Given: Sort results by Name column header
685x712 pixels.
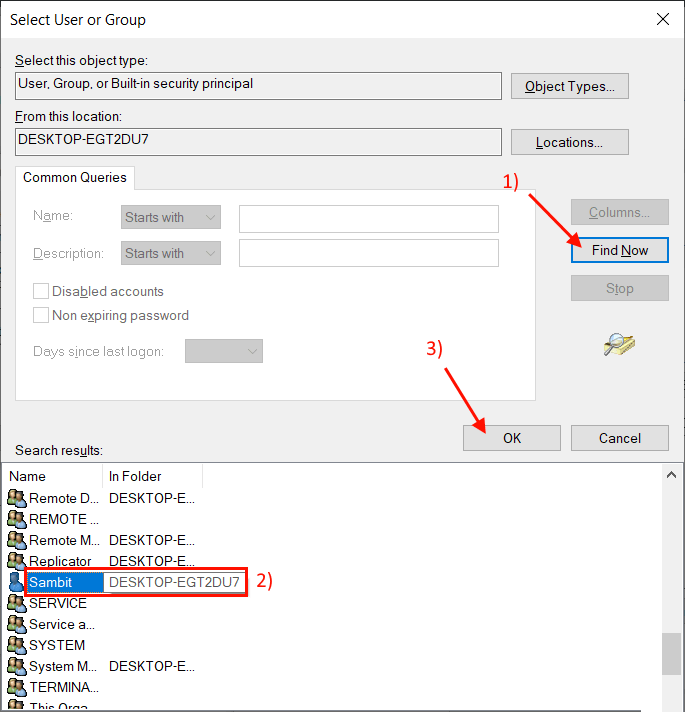Looking at the screenshot, I should [x=53, y=476].
